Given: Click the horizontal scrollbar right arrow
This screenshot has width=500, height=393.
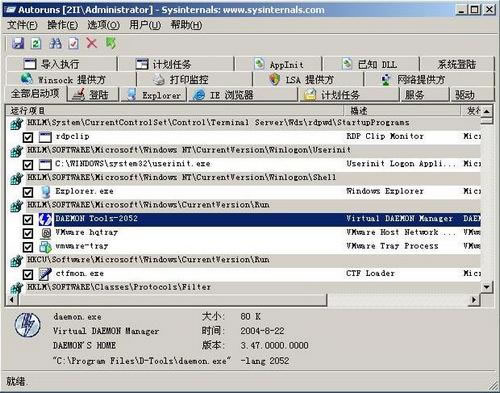Looking at the screenshot, I should [x=474, y=300].
